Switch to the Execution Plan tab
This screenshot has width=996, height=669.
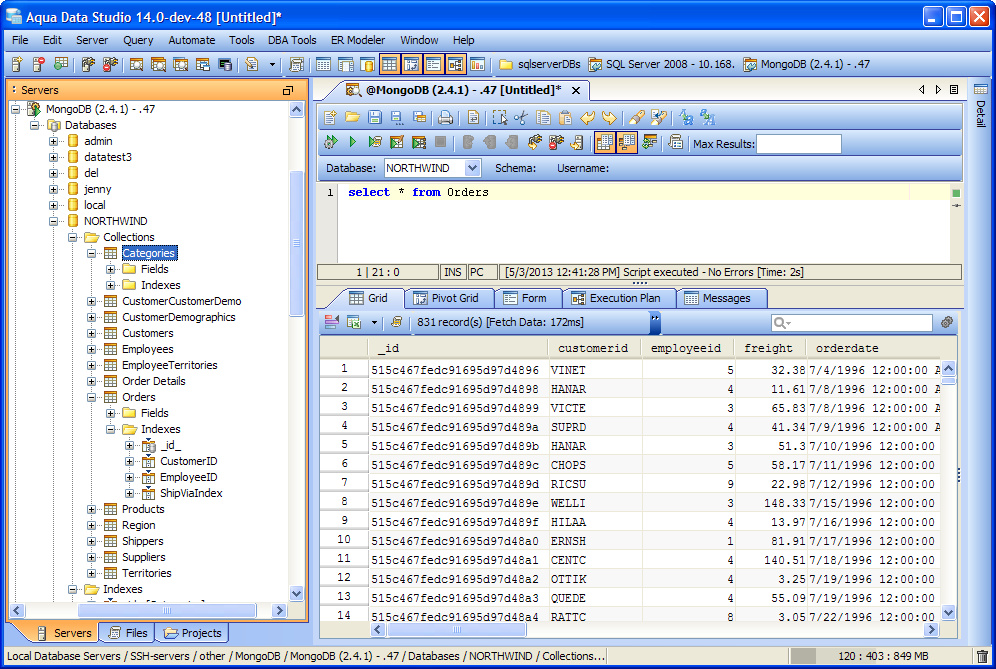615,298
